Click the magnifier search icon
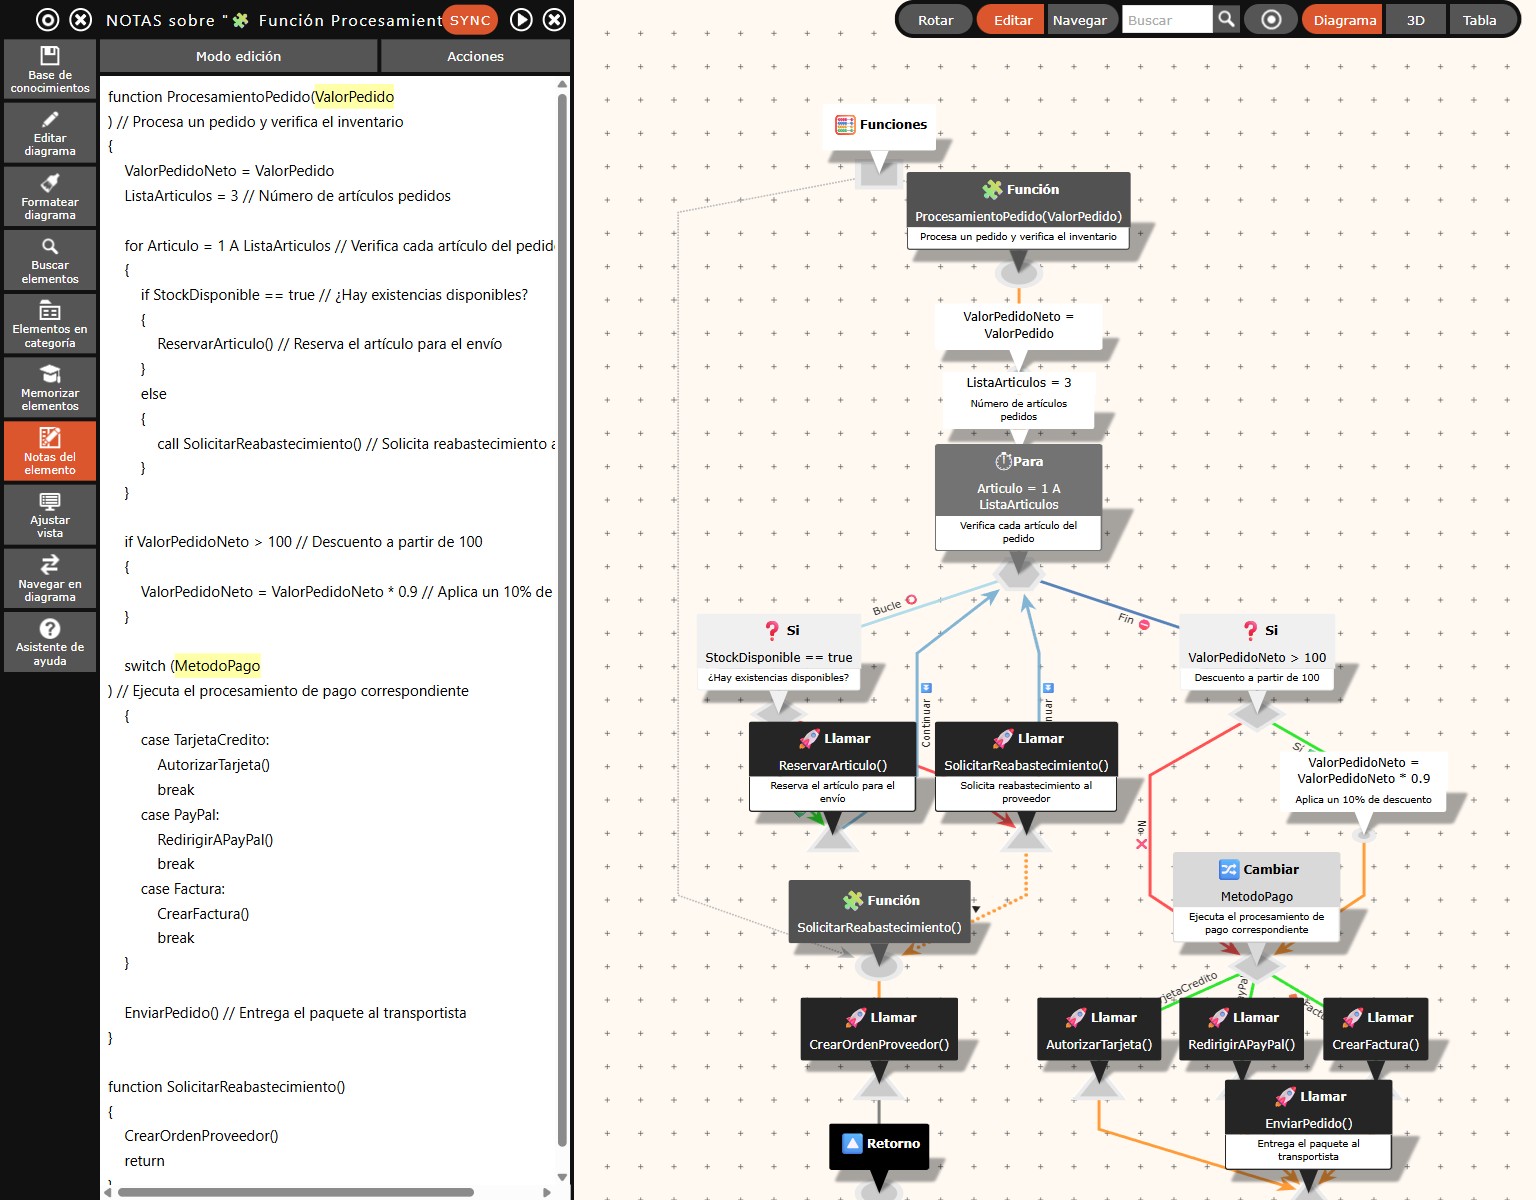Screen dimensions: 1536x1200 (1226, 20)
